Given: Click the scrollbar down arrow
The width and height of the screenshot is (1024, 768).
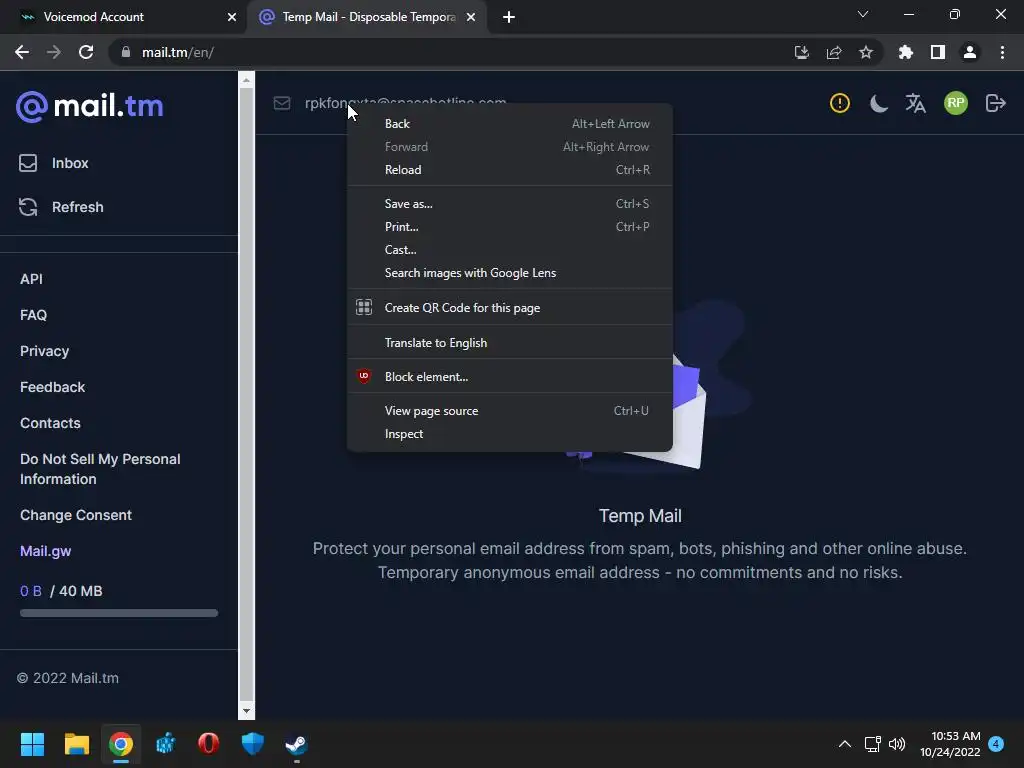Looking at the screenshot, I should pos(246,711).
